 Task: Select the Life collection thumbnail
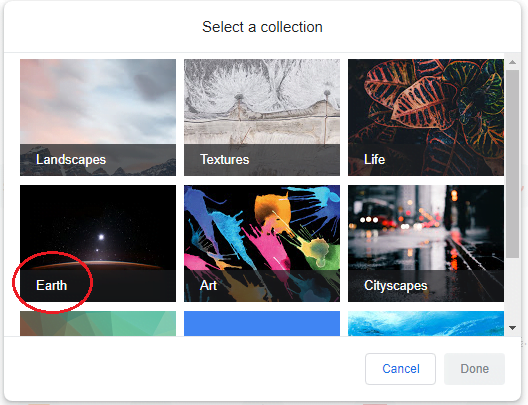[x=426, y=117]
